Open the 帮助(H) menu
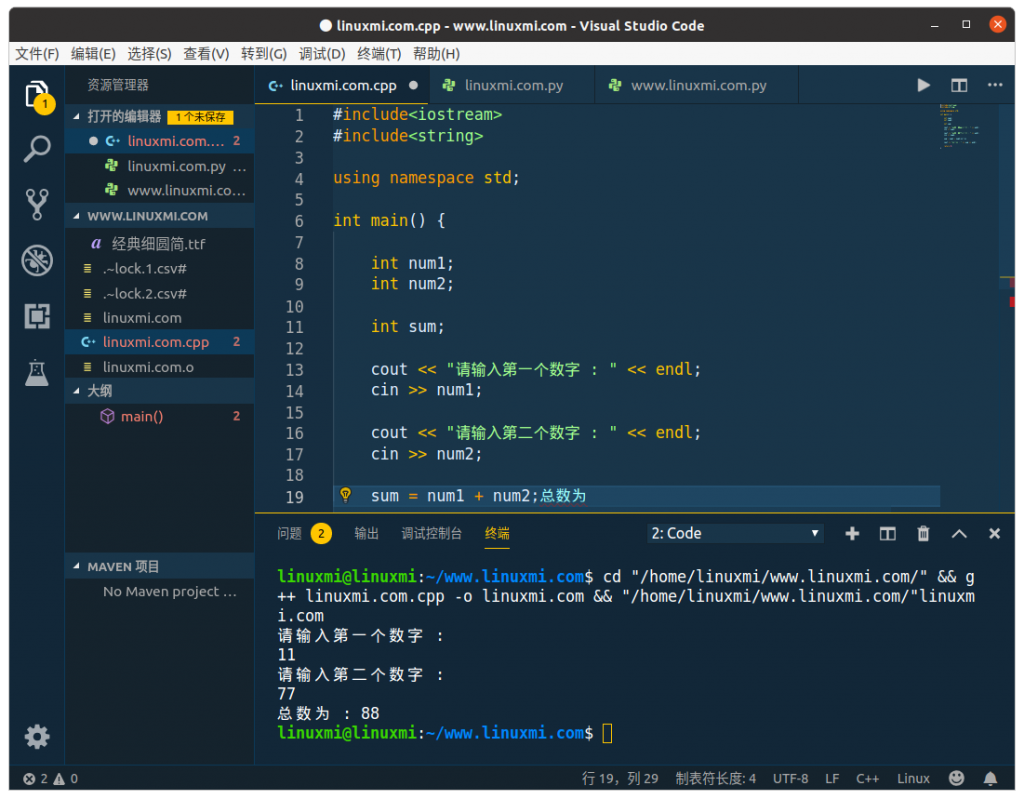1024x799 pixels. coord(436,54)
